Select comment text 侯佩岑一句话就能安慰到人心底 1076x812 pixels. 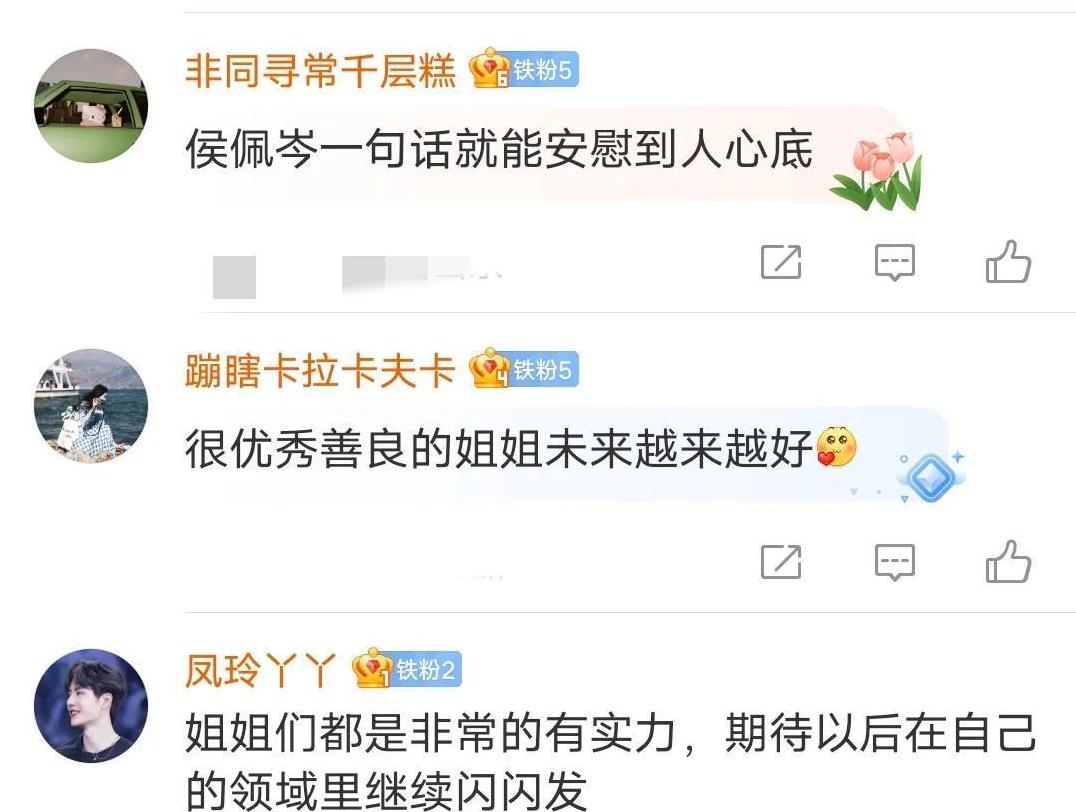pos(500,149)
